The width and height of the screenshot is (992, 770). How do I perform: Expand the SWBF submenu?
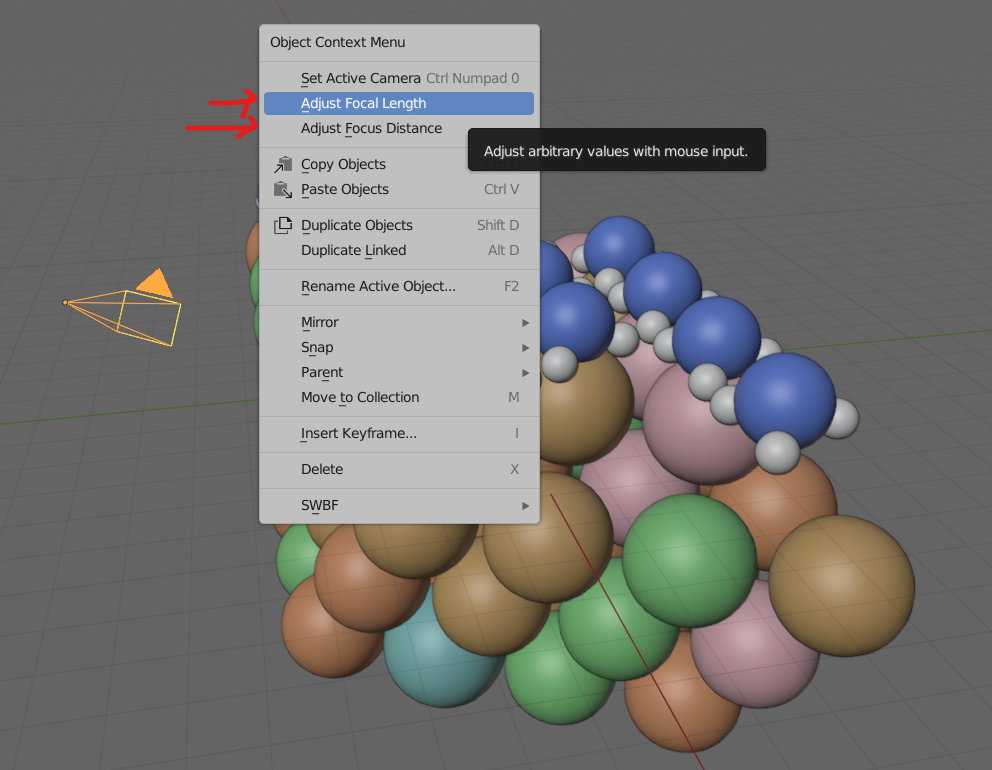tap(399, 506)
